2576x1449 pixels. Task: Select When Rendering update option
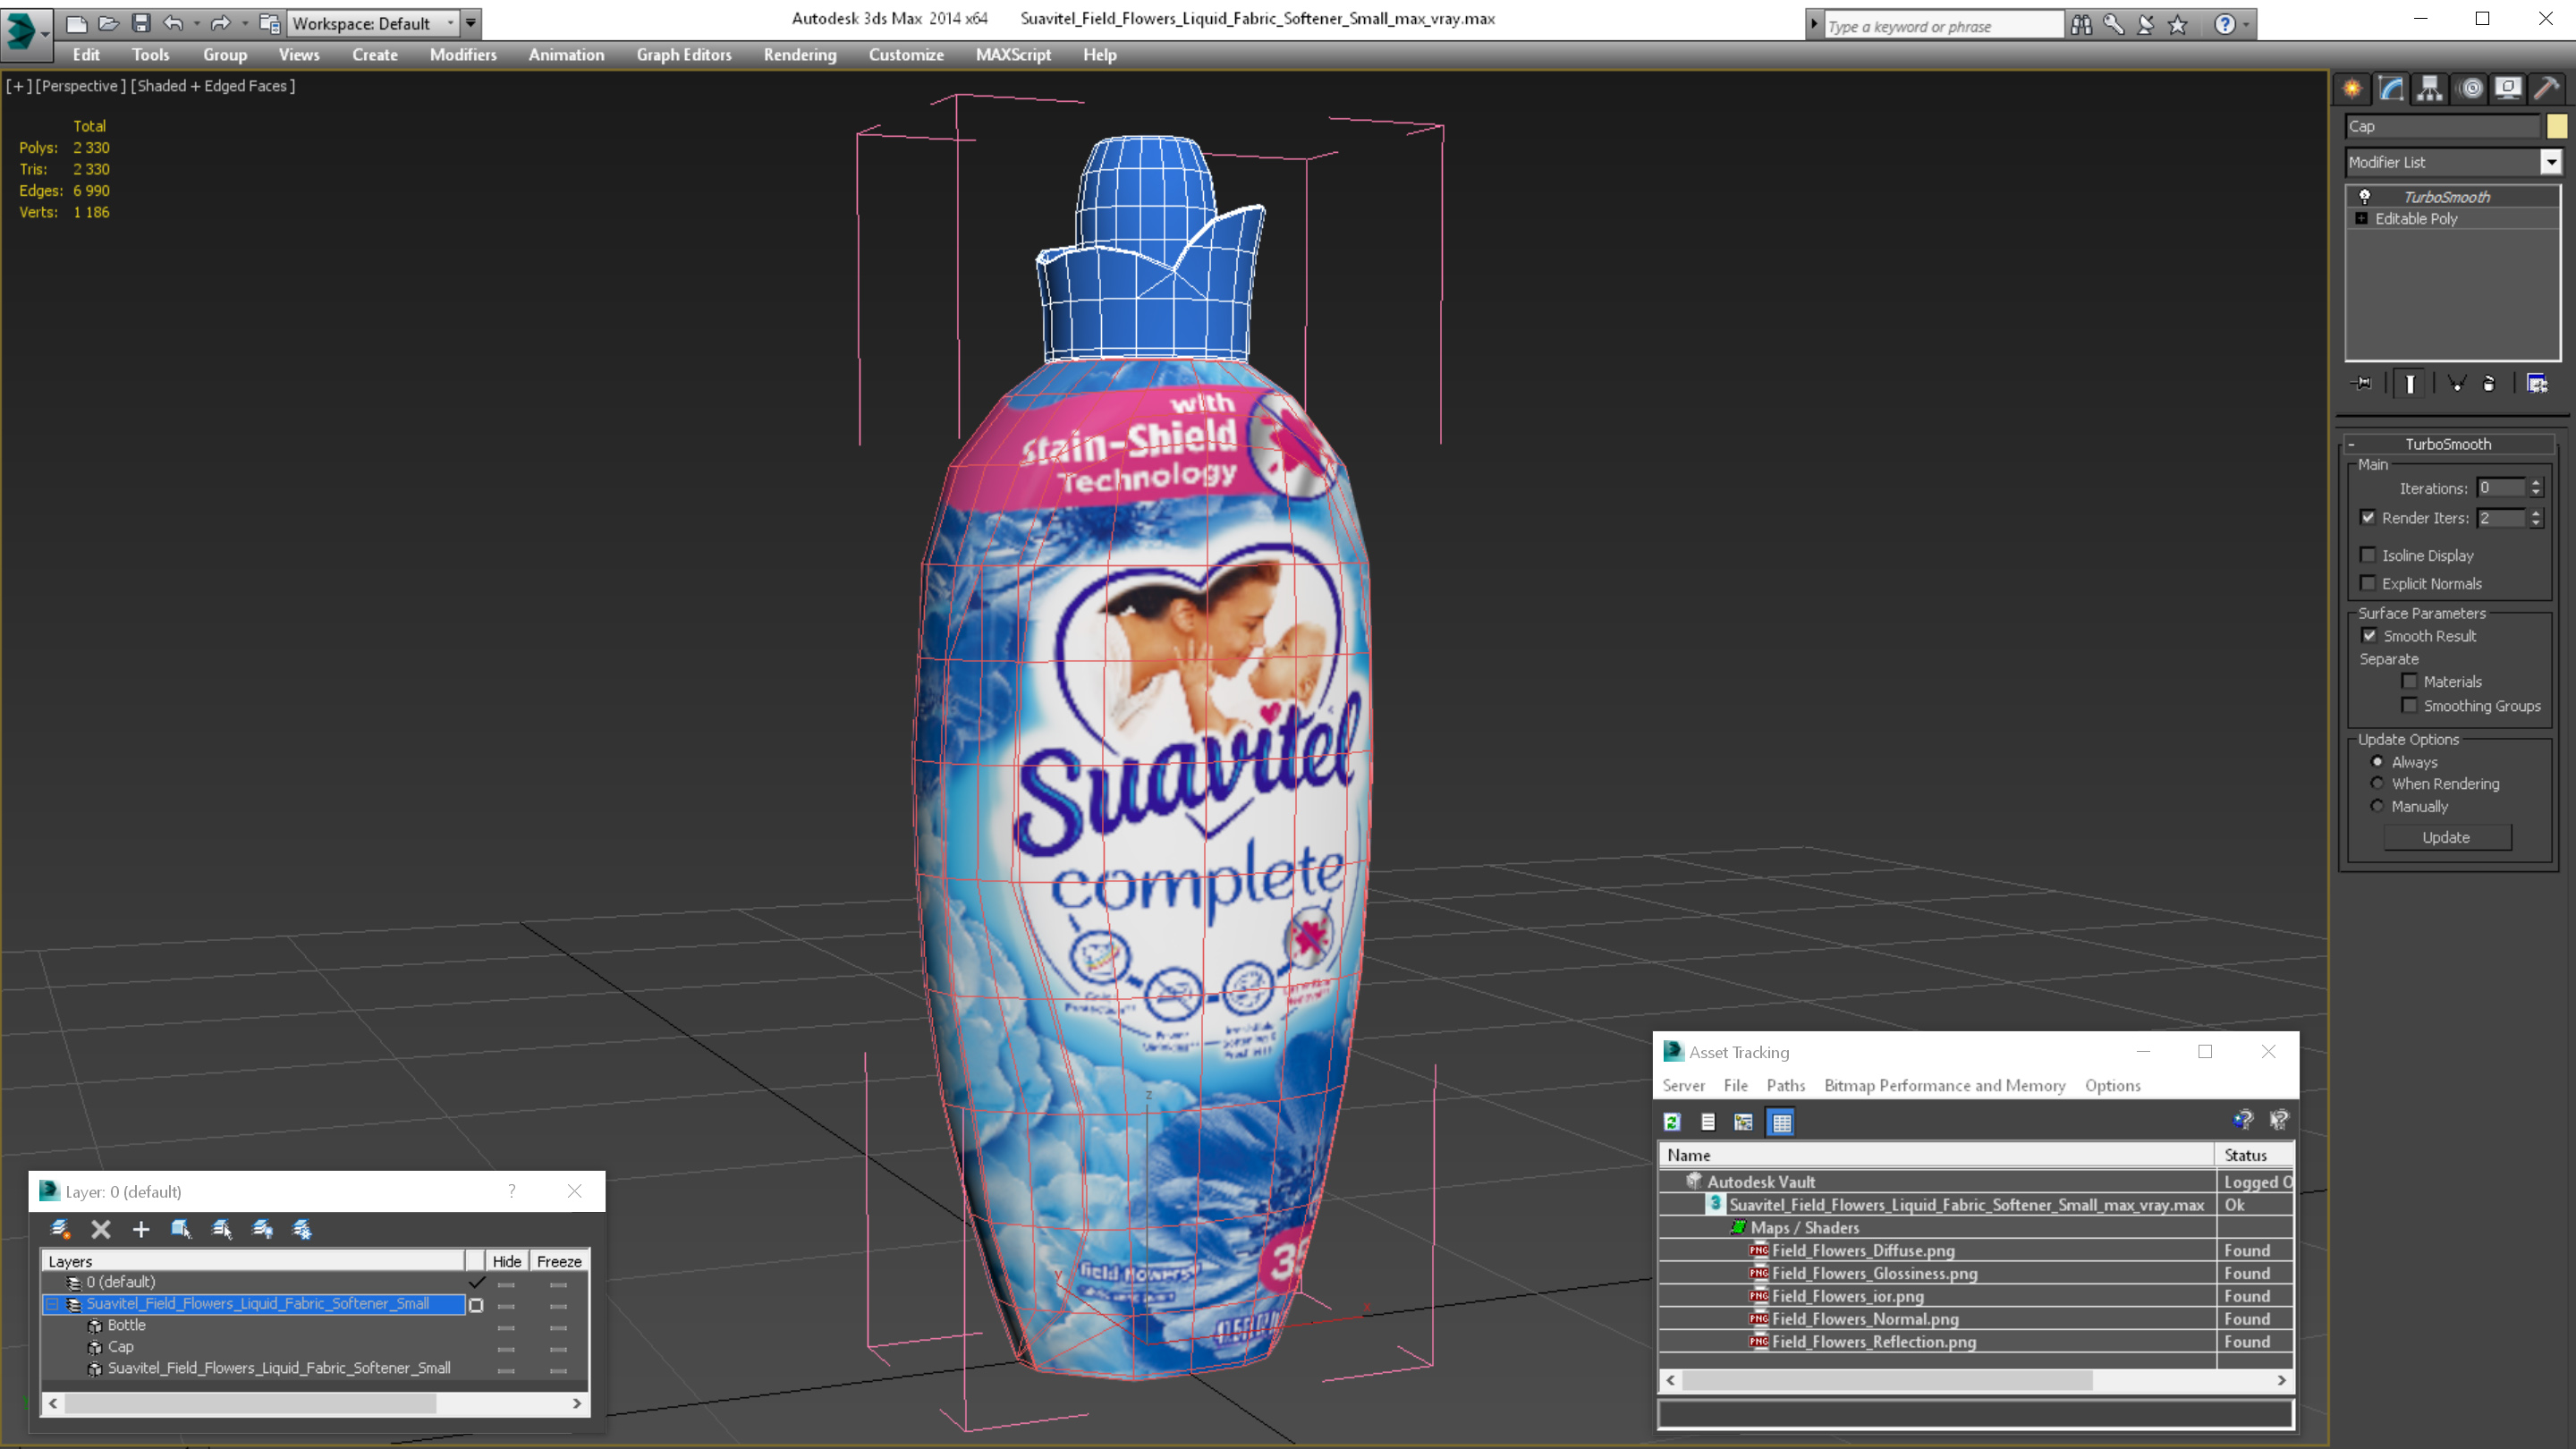pos(2377,783)
